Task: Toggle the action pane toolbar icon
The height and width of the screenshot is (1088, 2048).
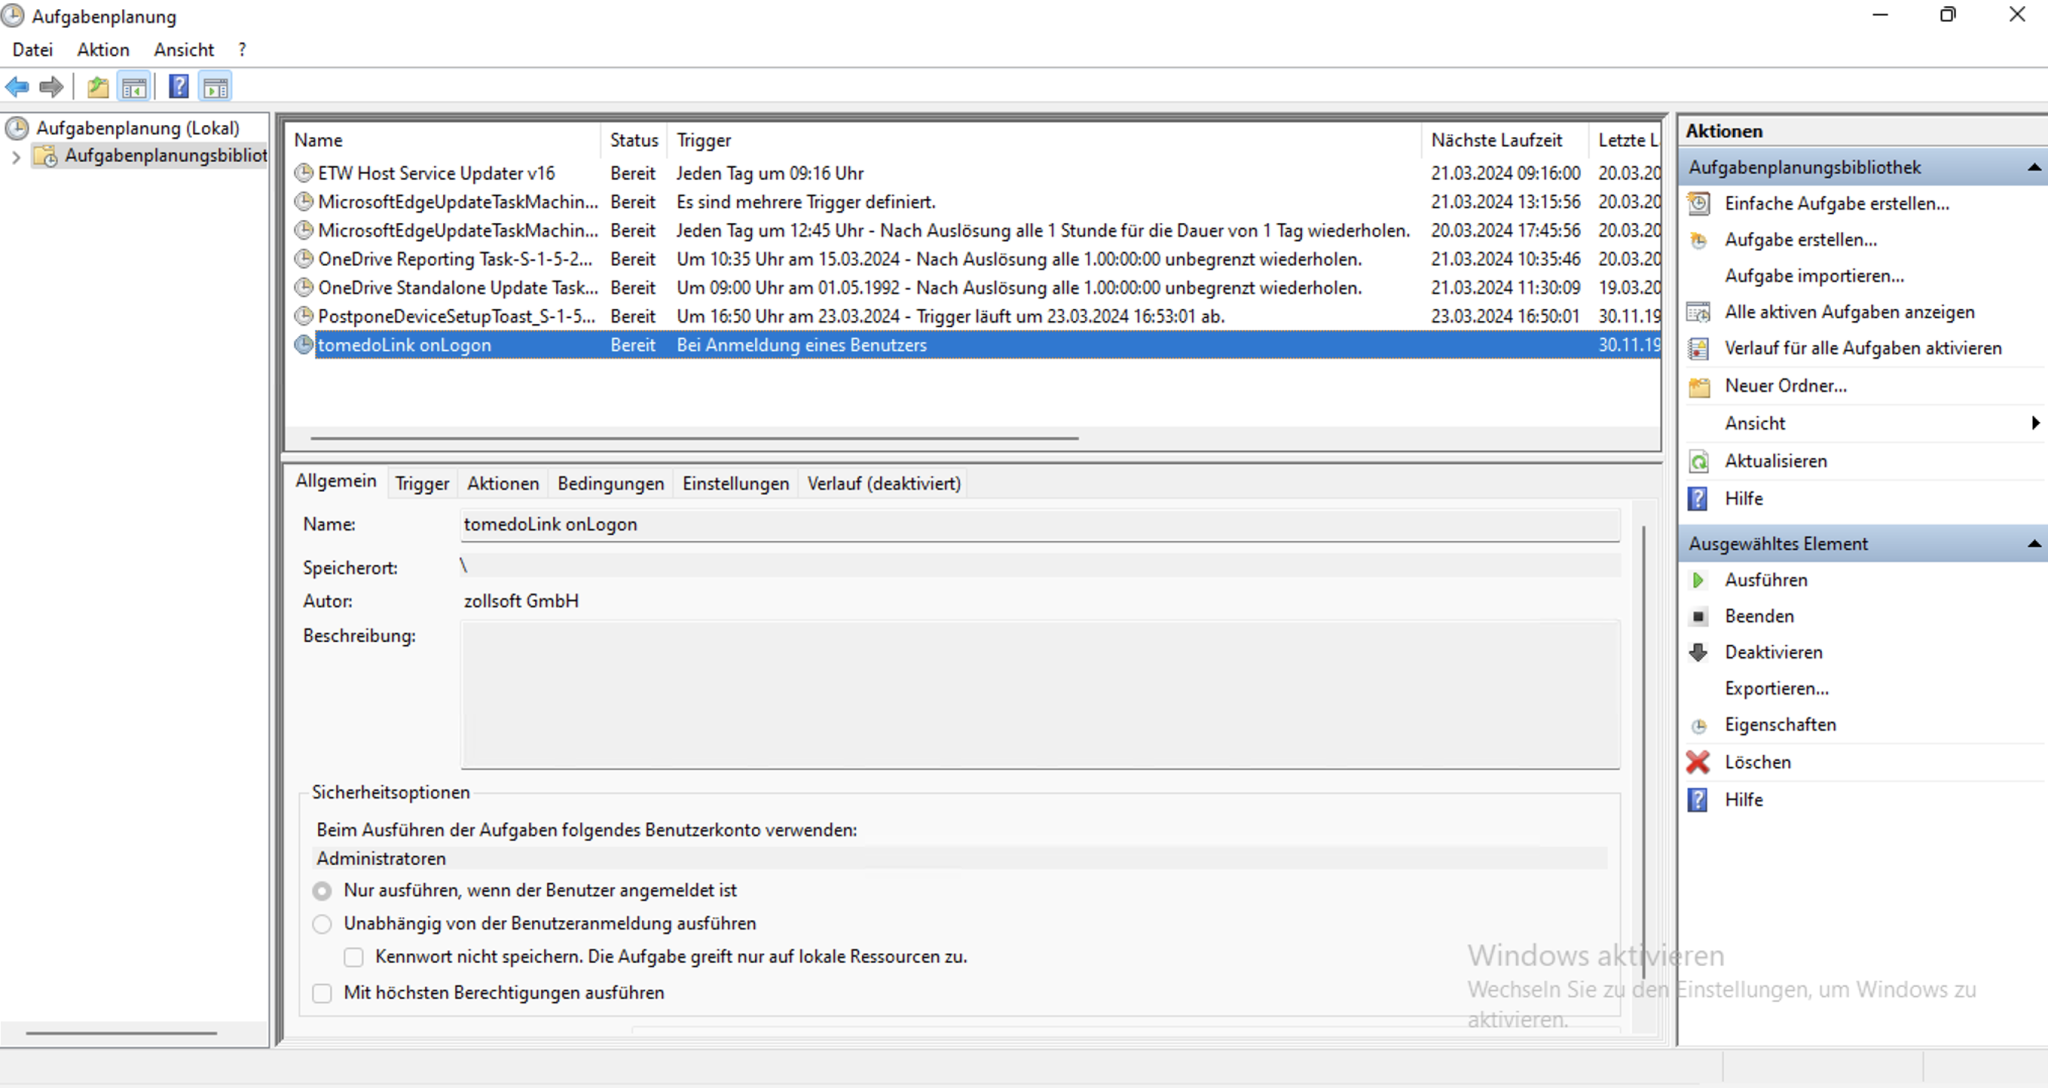Action: (x=215, y=87)
